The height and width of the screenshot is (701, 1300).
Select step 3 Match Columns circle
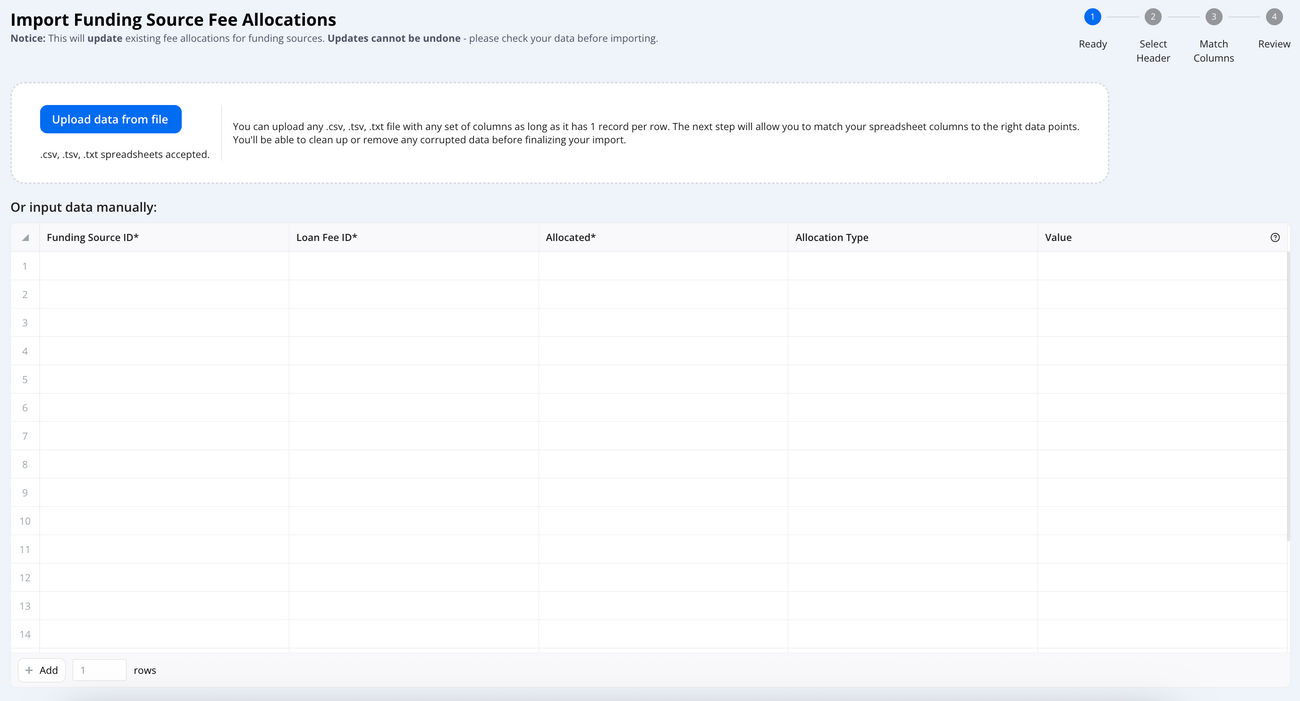coord(1213,17)
